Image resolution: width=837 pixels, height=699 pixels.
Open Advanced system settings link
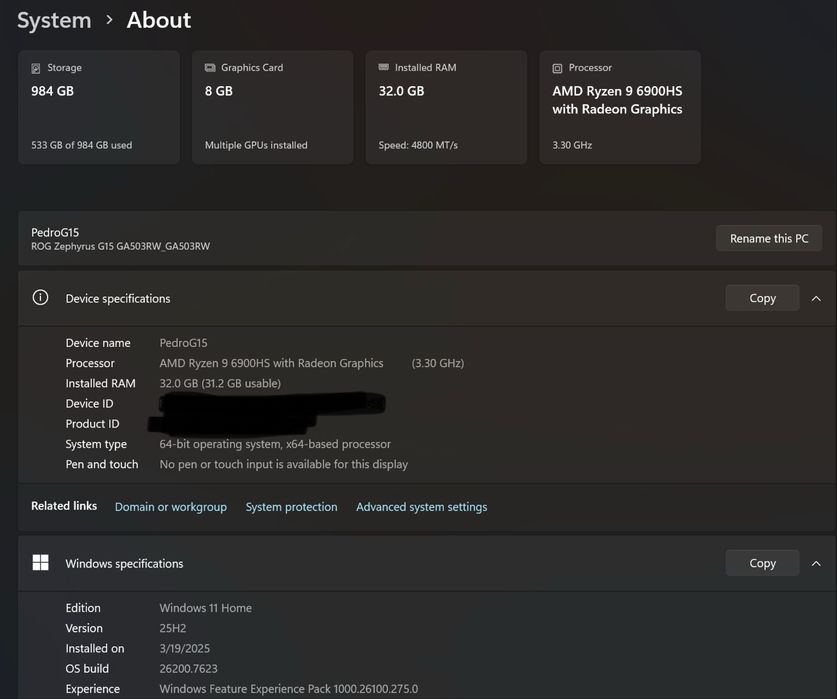click(422, 507)
